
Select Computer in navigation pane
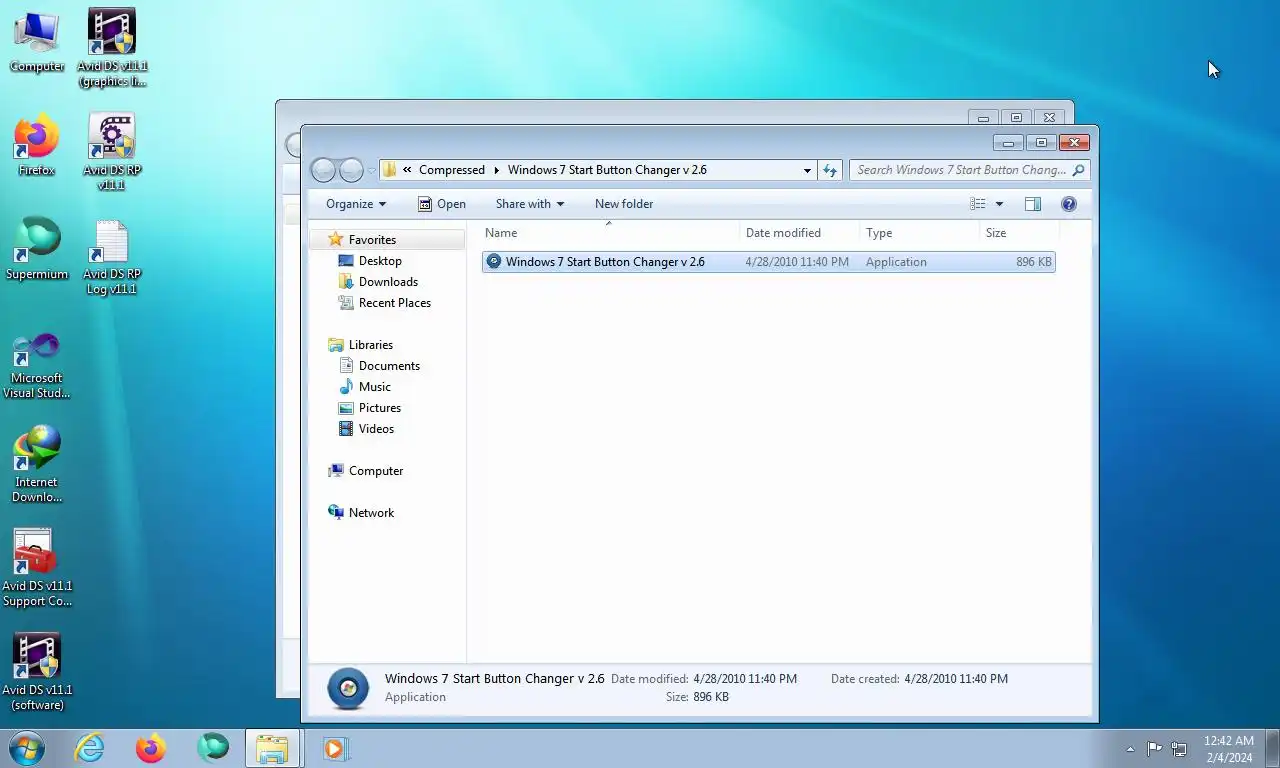tap(376, 471)
